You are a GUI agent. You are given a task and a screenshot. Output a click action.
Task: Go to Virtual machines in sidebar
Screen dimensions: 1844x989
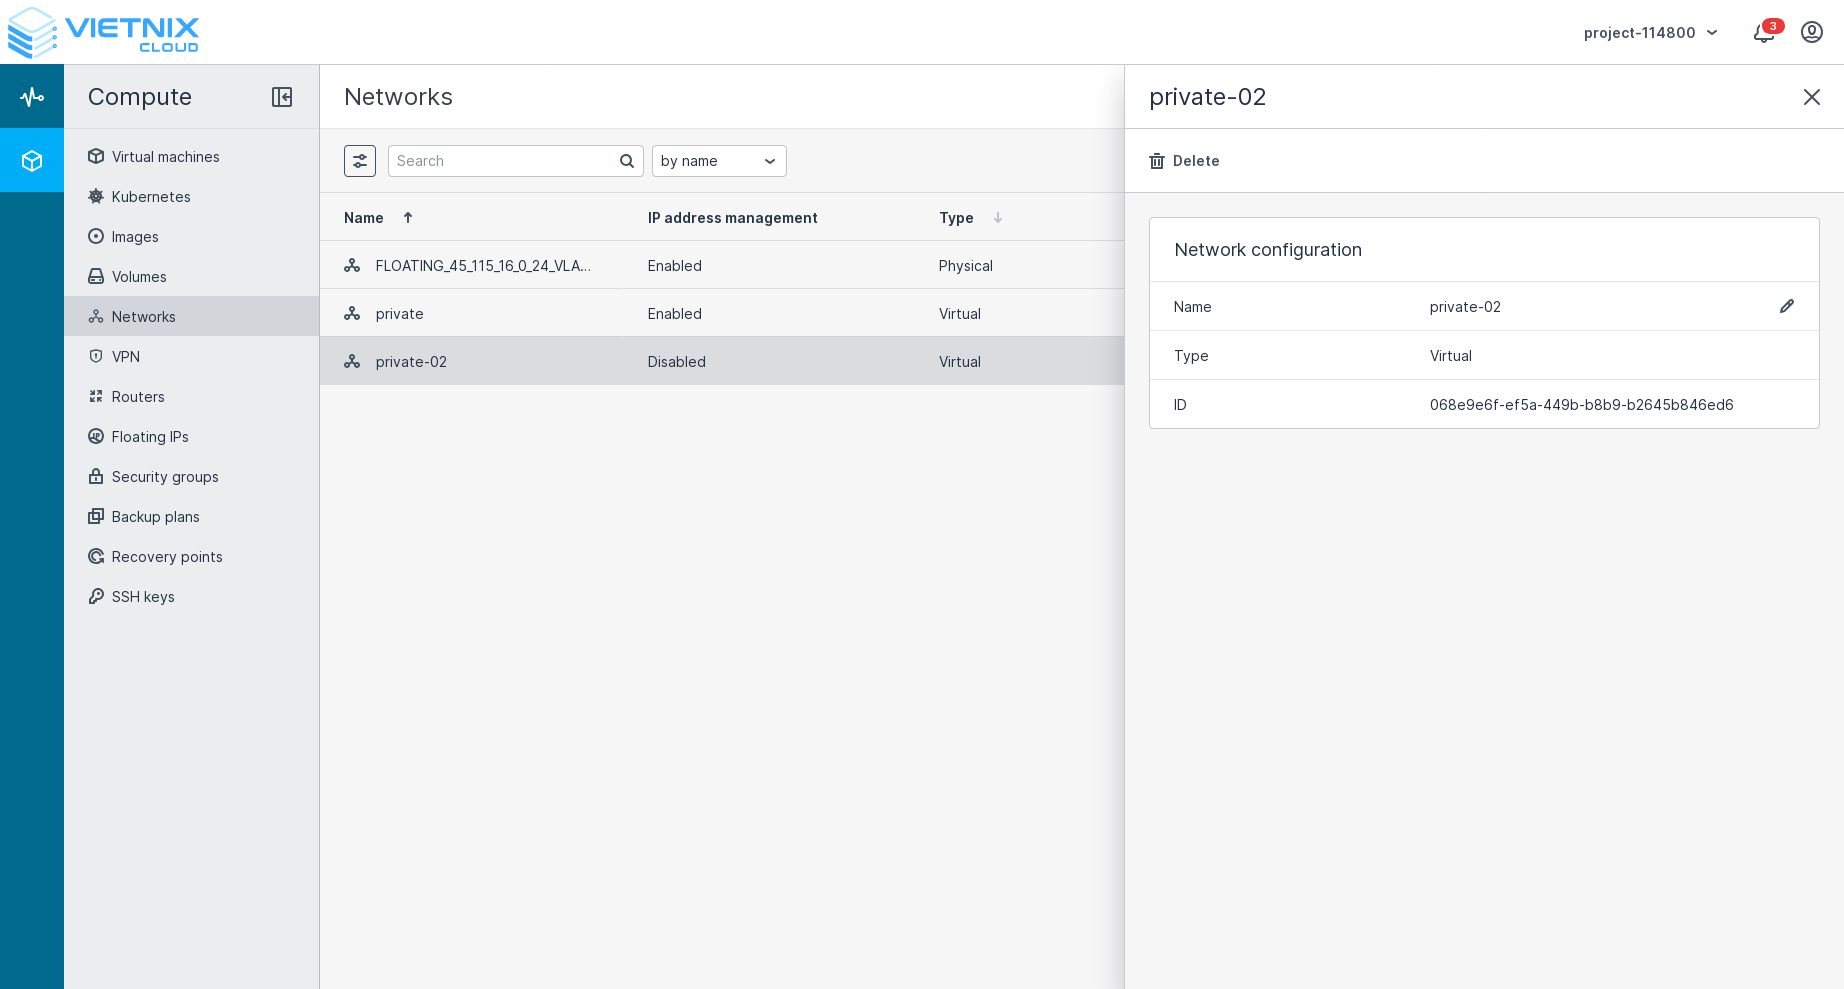pyautogui.click(x=165, y=157)
